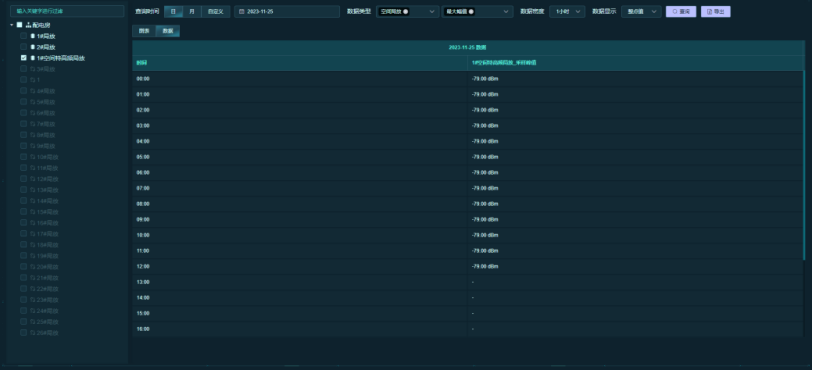Click the 03:00 time cell
Screen dimensions: 813x371
pos(300,126)
